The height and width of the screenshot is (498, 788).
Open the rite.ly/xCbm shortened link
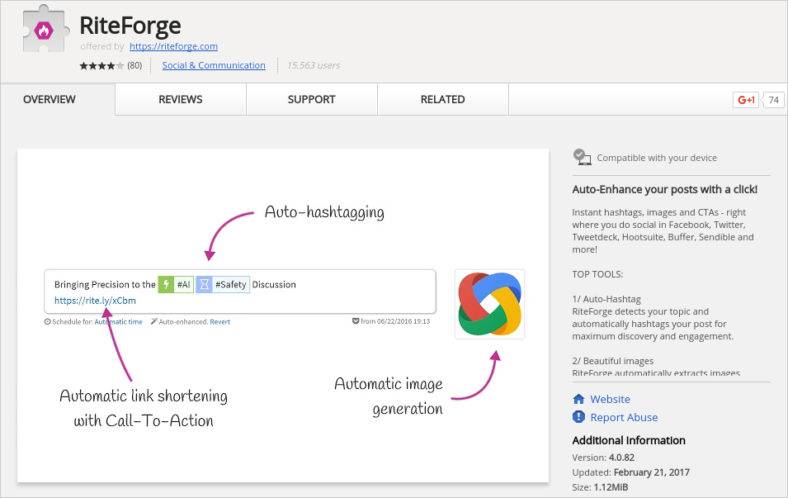(x=95, y=301)
